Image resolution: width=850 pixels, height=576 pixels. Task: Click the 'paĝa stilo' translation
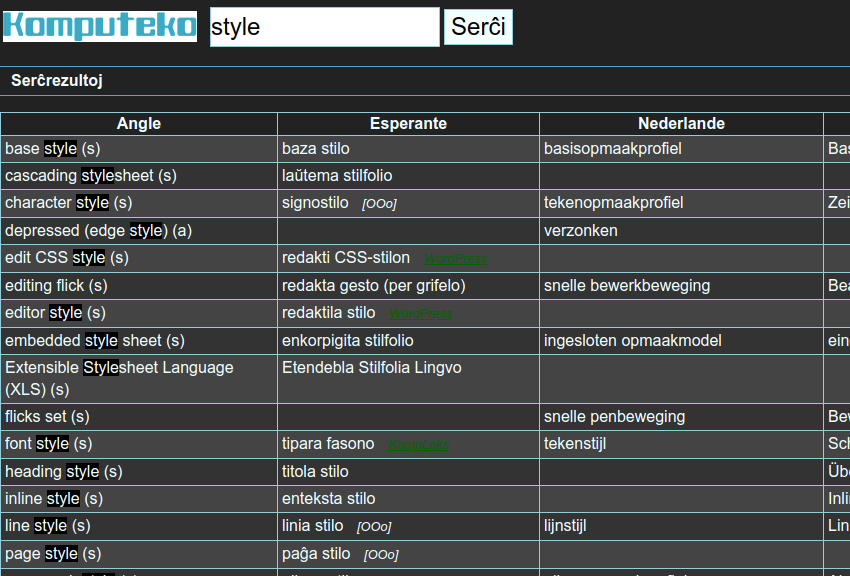coord(316,554)
